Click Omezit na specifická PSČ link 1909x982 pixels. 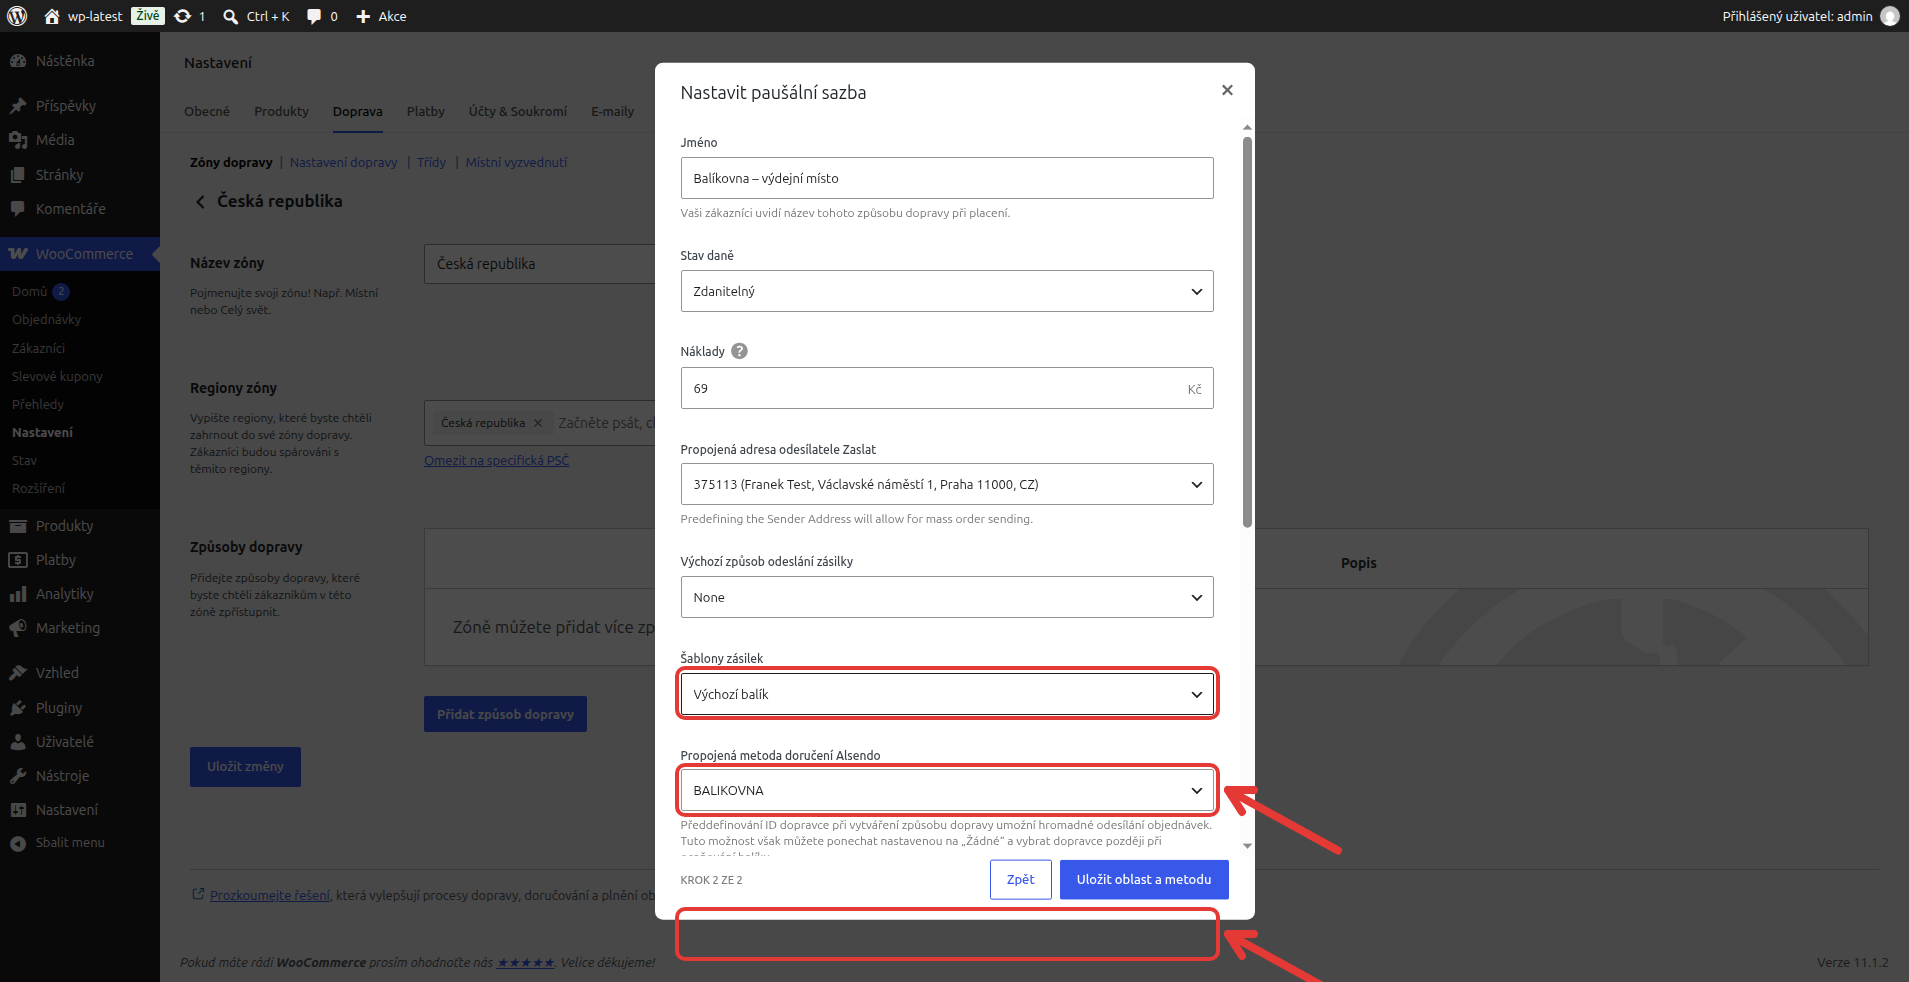click(497, 461)
